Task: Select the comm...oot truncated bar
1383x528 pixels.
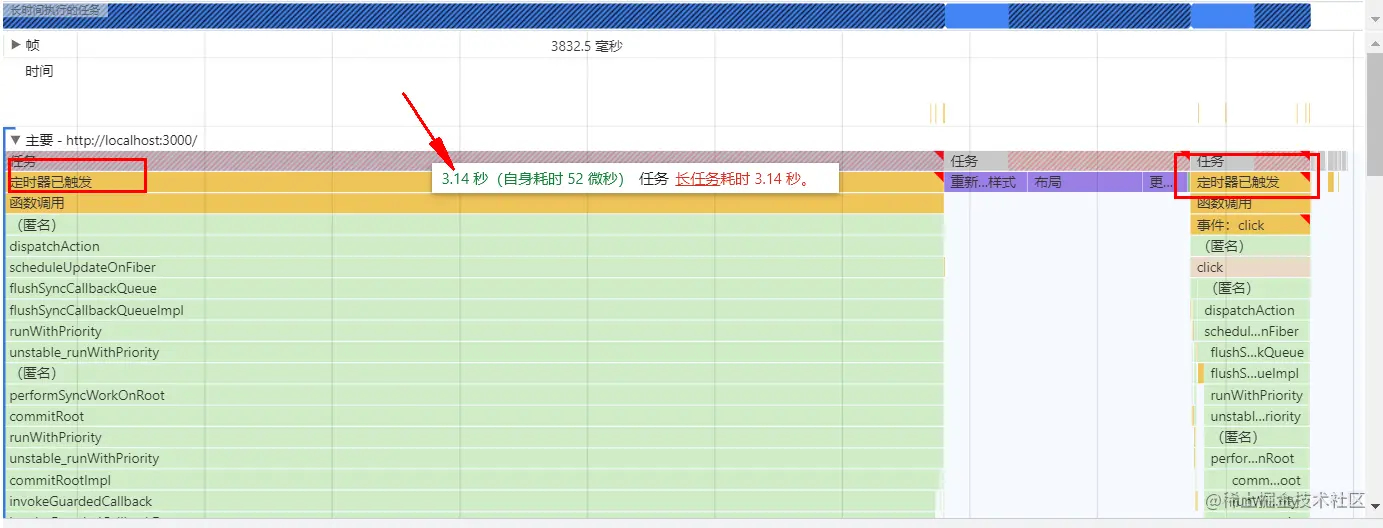Action: coord(1256,480)
